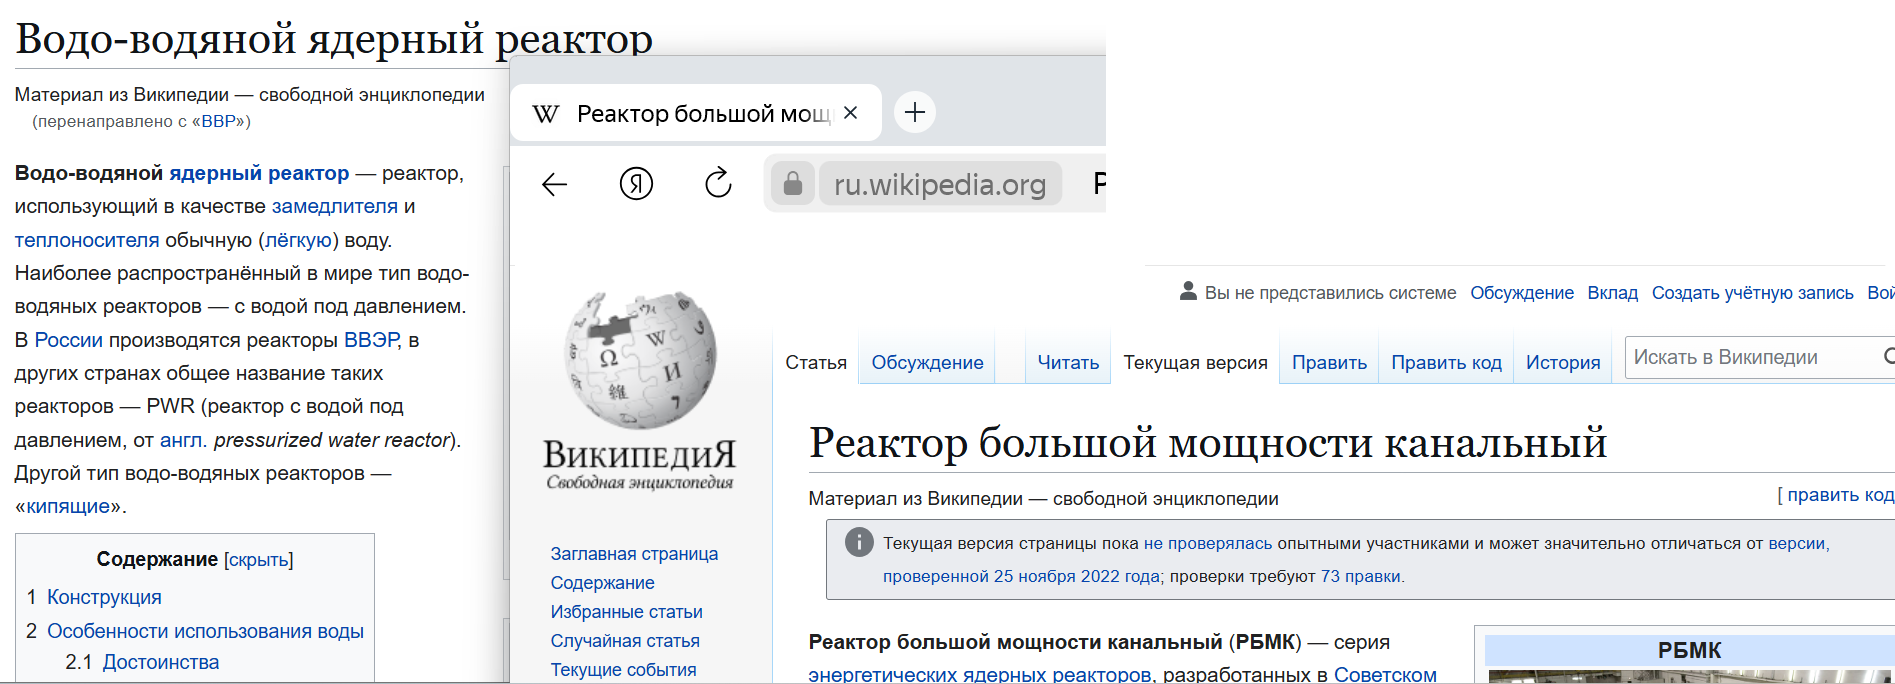Open the Обсуждение article tab
This screenshot has height=684, width=1895.
coord(927,363)
